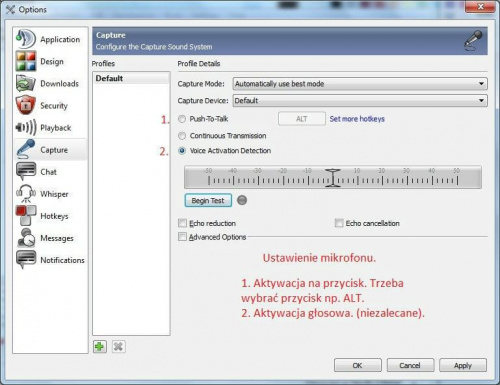The width and height of the screenshot is (500, 385).
Task: Click the Capture header microphone icon
Action: pyautogui.click(x=473, y=41)
